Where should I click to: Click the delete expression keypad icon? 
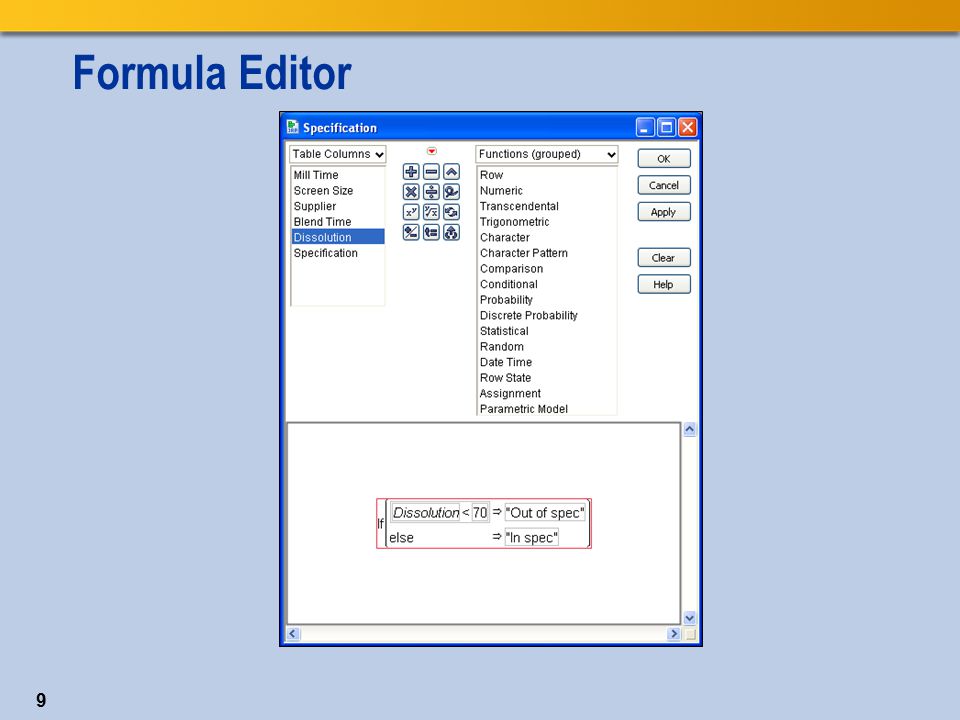451,192
